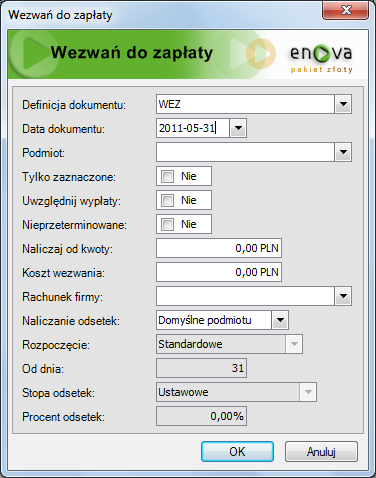Click the enova pakiet złoty logo
Screen dimensions: 376x478
(321, 59)
